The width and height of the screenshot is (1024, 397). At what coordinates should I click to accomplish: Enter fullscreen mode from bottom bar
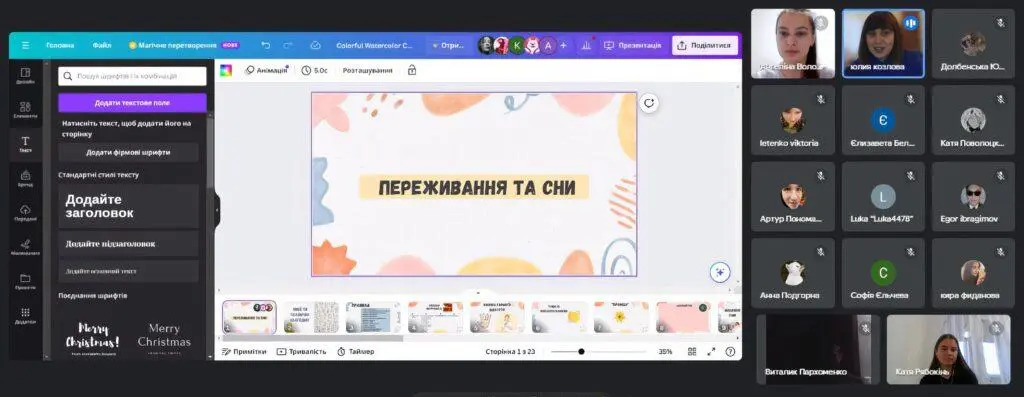point(712,351)
